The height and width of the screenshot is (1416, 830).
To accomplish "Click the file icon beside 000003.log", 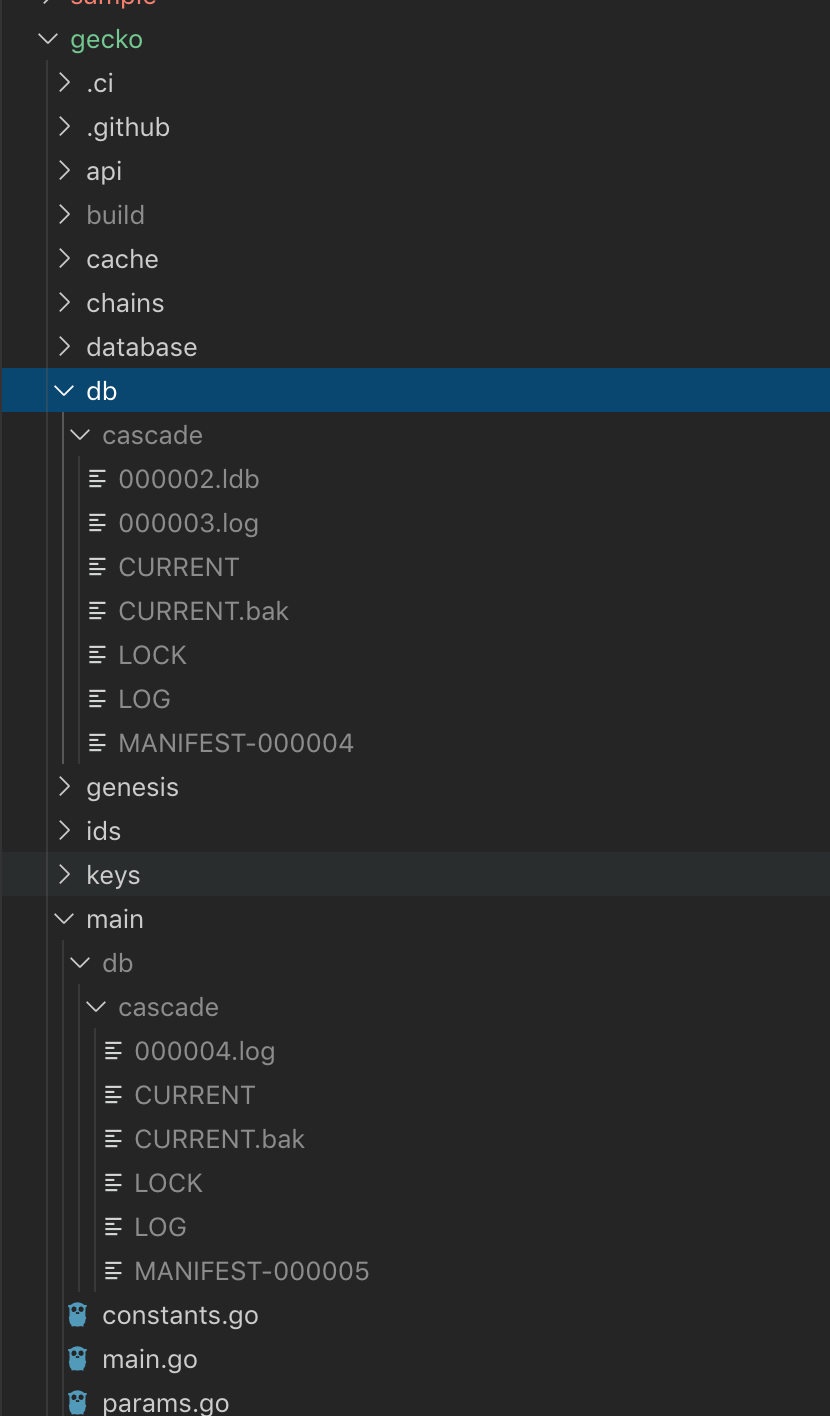I will click(x=98, y=522).
